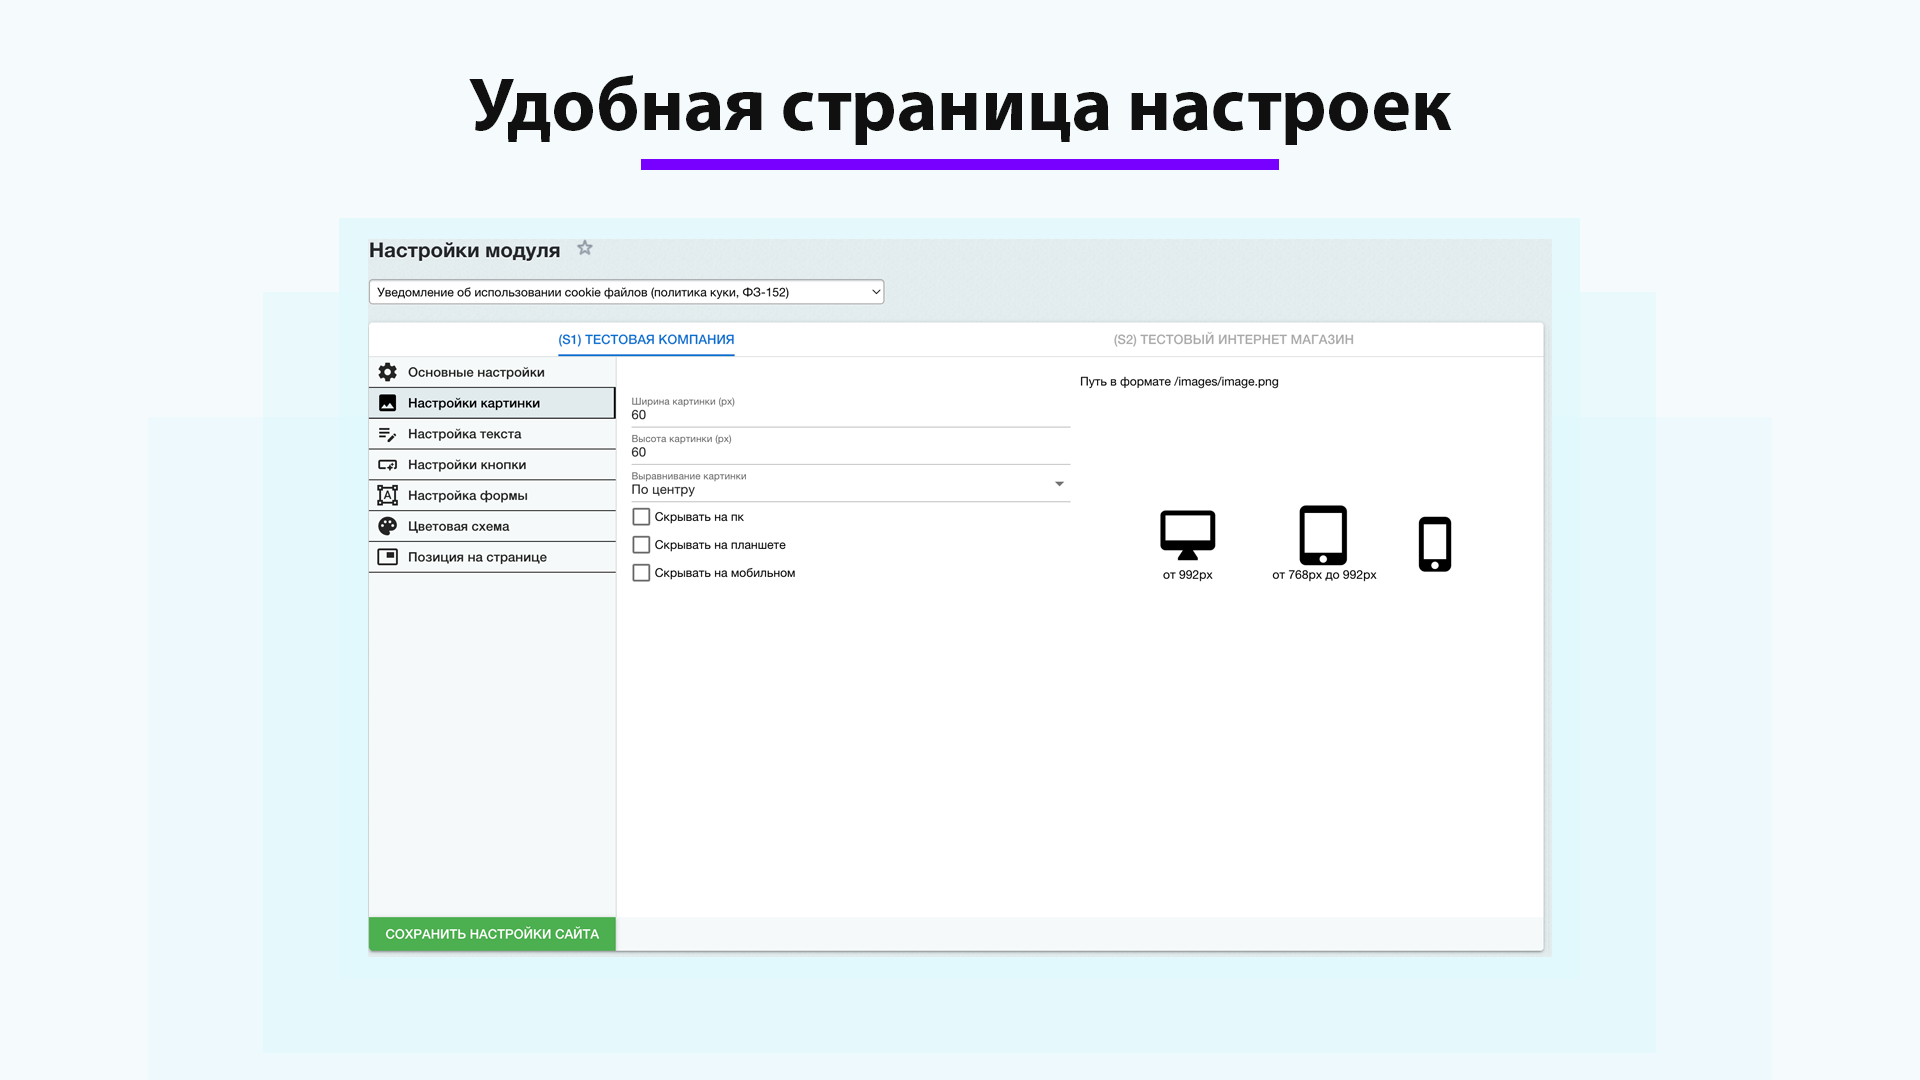This screenshot has height=1080, width=1920.
Task: Enable the Скрывать на пк checkbox
Action: tap(641, 516)
